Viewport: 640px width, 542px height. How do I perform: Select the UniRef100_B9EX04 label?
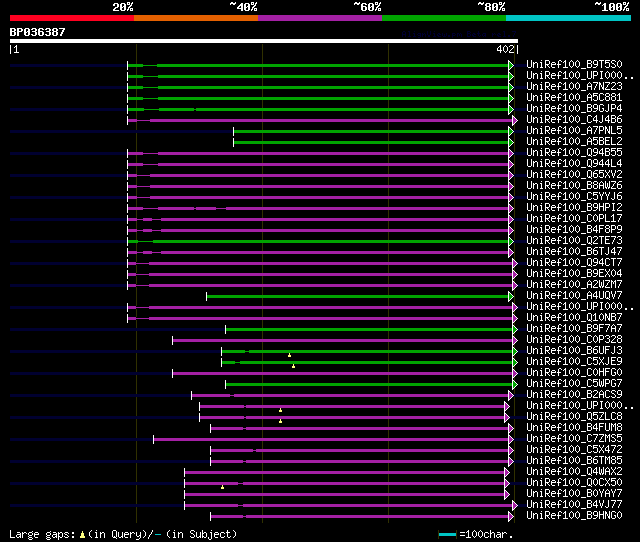(574, 274)
